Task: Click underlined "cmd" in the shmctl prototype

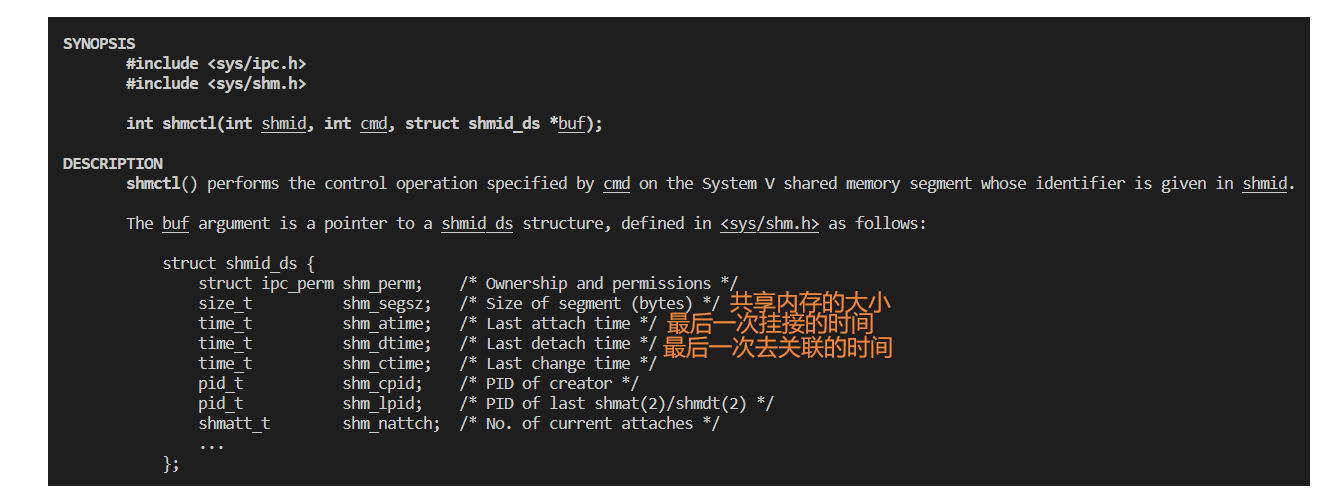Action: (x=373, y=124)
